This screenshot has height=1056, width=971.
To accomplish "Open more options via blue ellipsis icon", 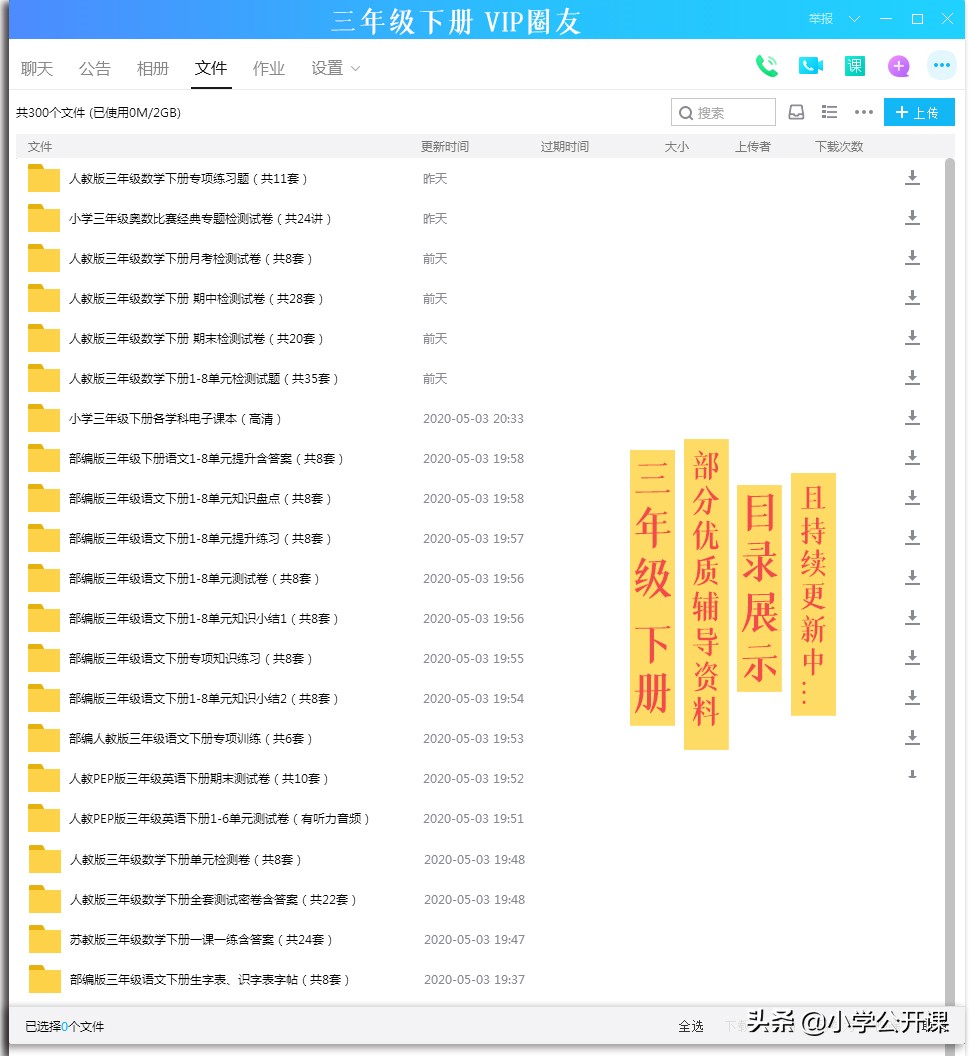I will tap(941, 64).
